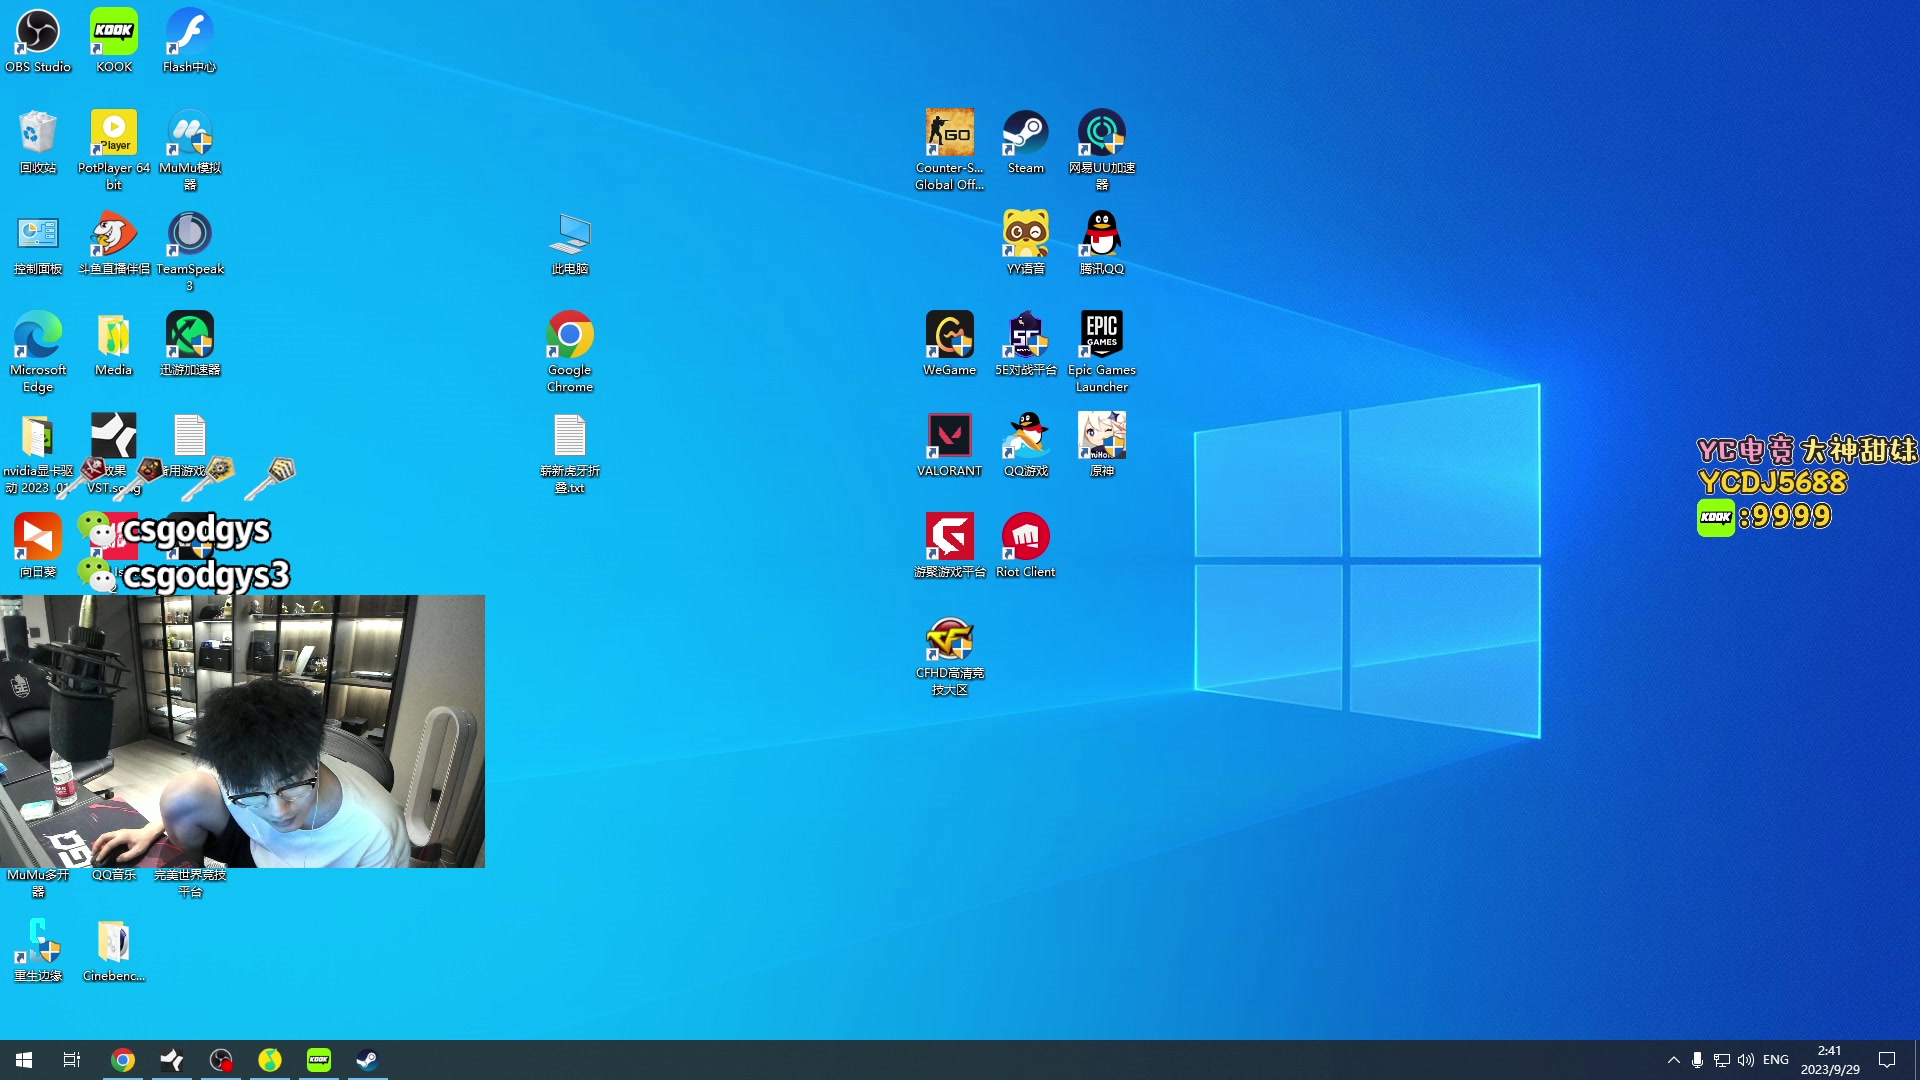This screenshot has height=1080, width=1920.
Task: Click the Steam icon on the taskbar
Action: (367, 1060)
